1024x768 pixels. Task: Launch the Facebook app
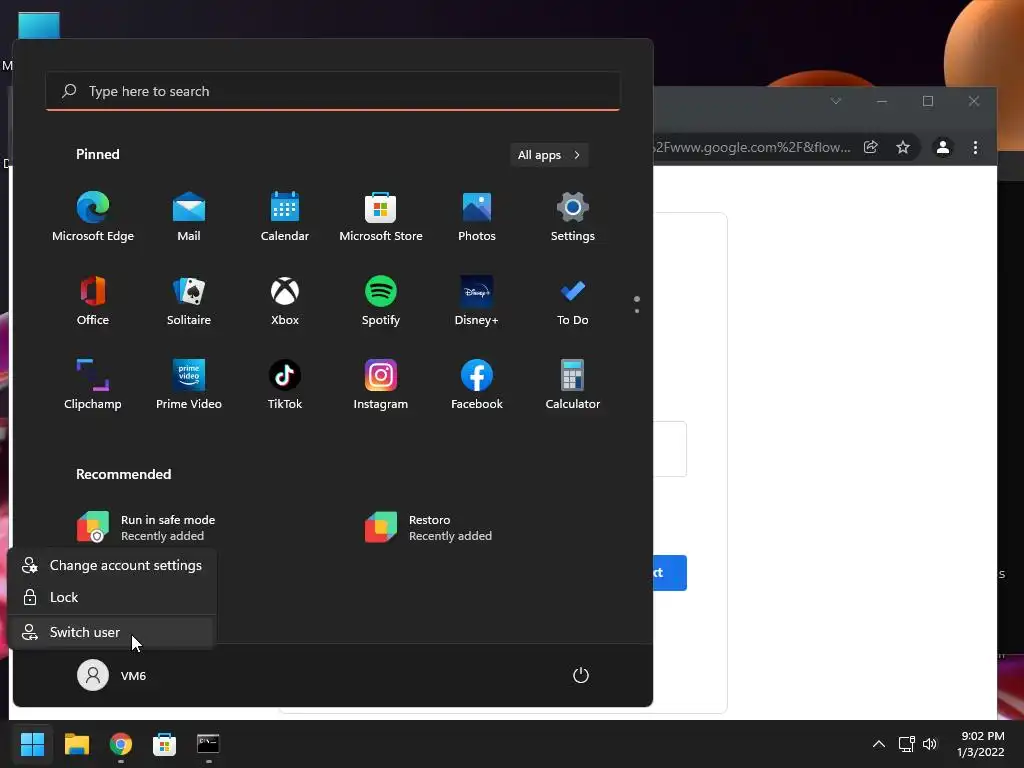tap(477, 385)
